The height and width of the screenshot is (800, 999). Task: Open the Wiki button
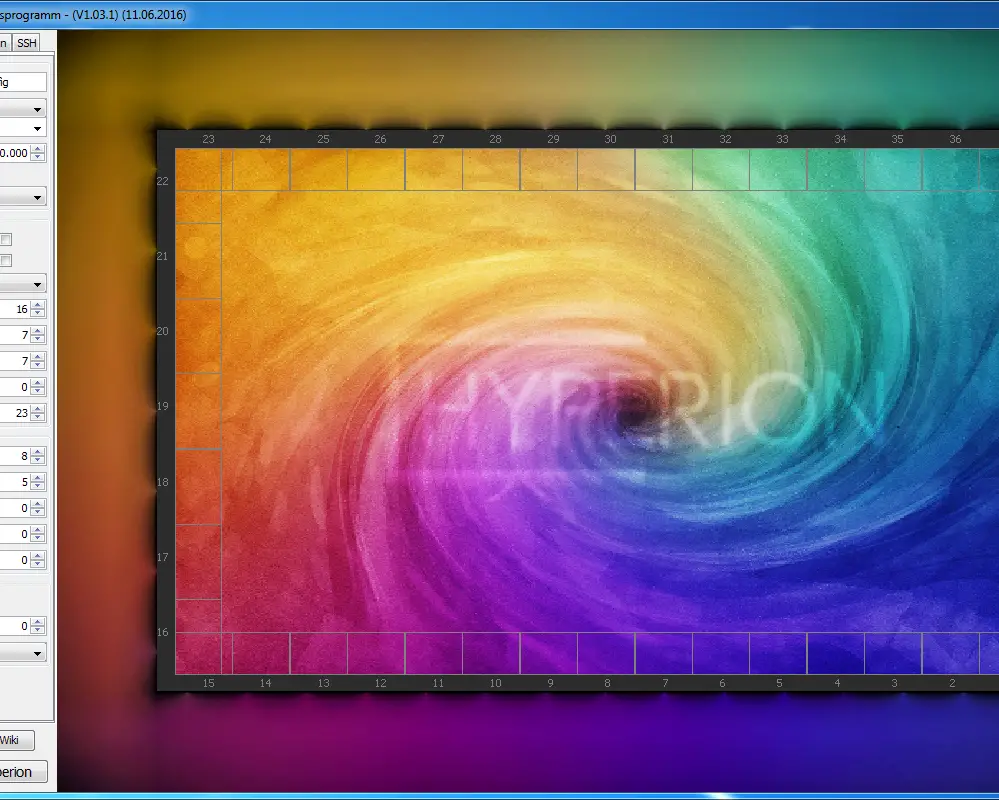coord(17,740)
